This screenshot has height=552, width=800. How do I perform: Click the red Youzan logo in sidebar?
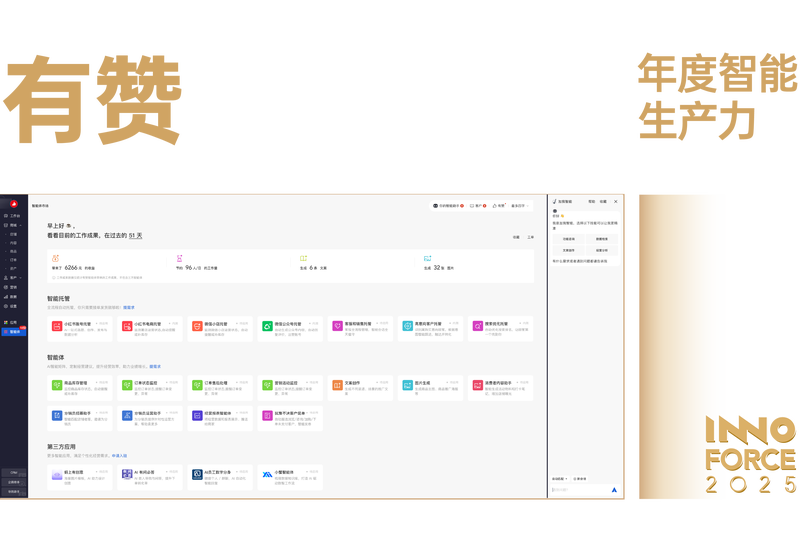click(x=14, y=204)
